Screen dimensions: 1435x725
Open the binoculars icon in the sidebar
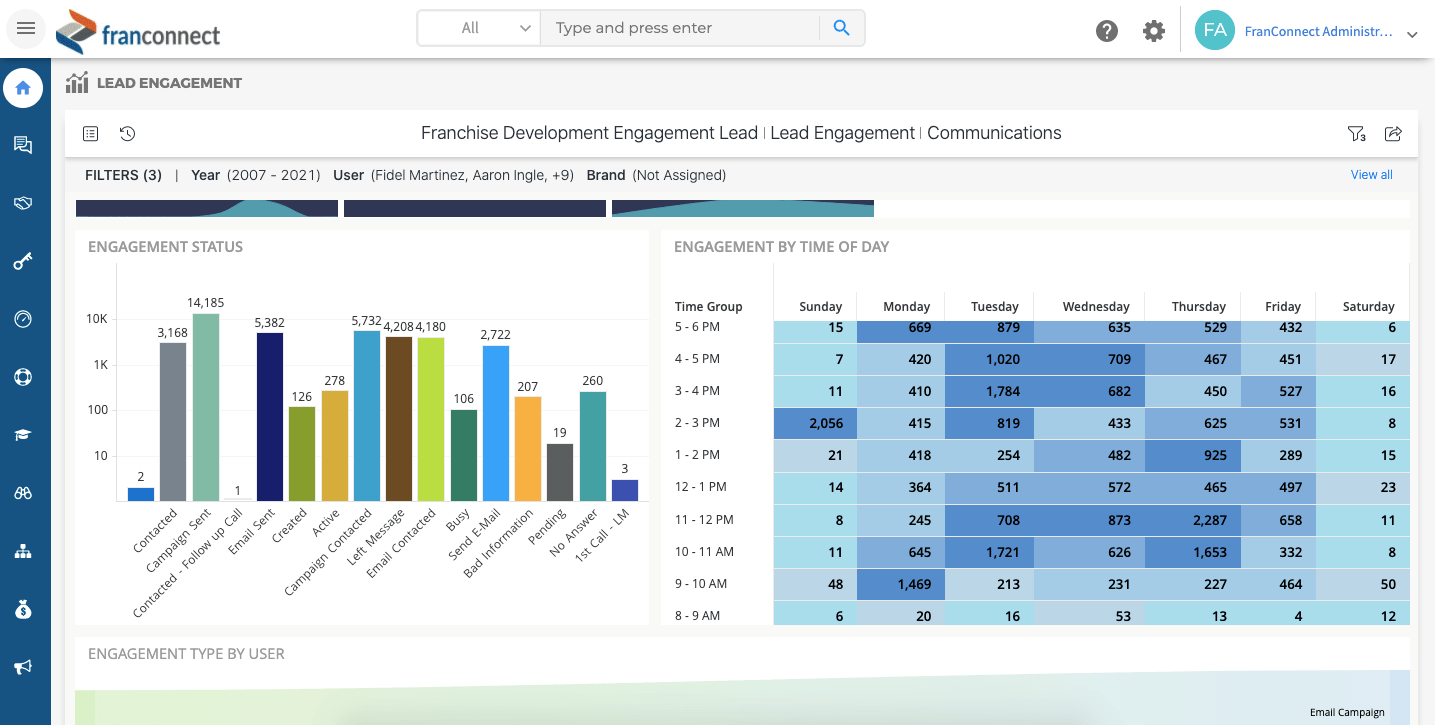(x=23, y=492)
